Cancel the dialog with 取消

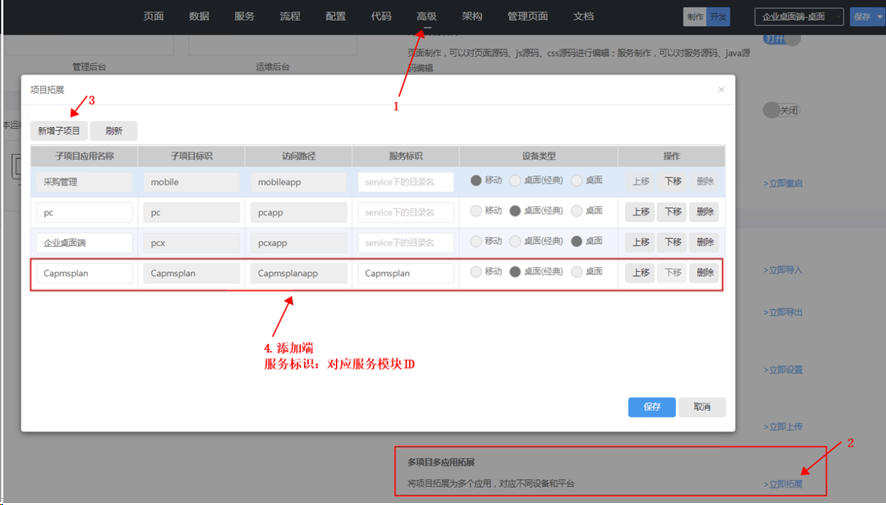pos(702,407)
